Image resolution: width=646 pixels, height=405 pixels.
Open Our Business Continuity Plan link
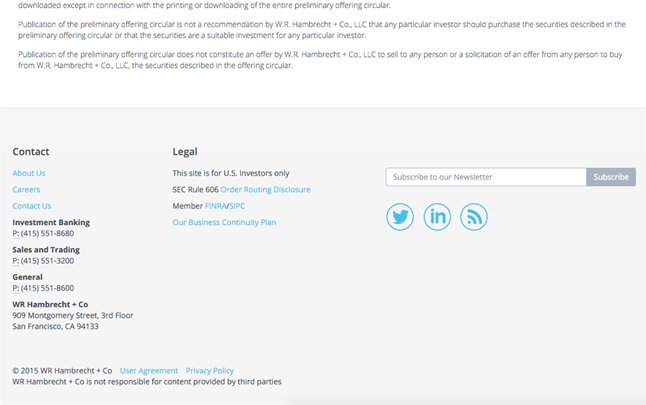pos(224,222)
